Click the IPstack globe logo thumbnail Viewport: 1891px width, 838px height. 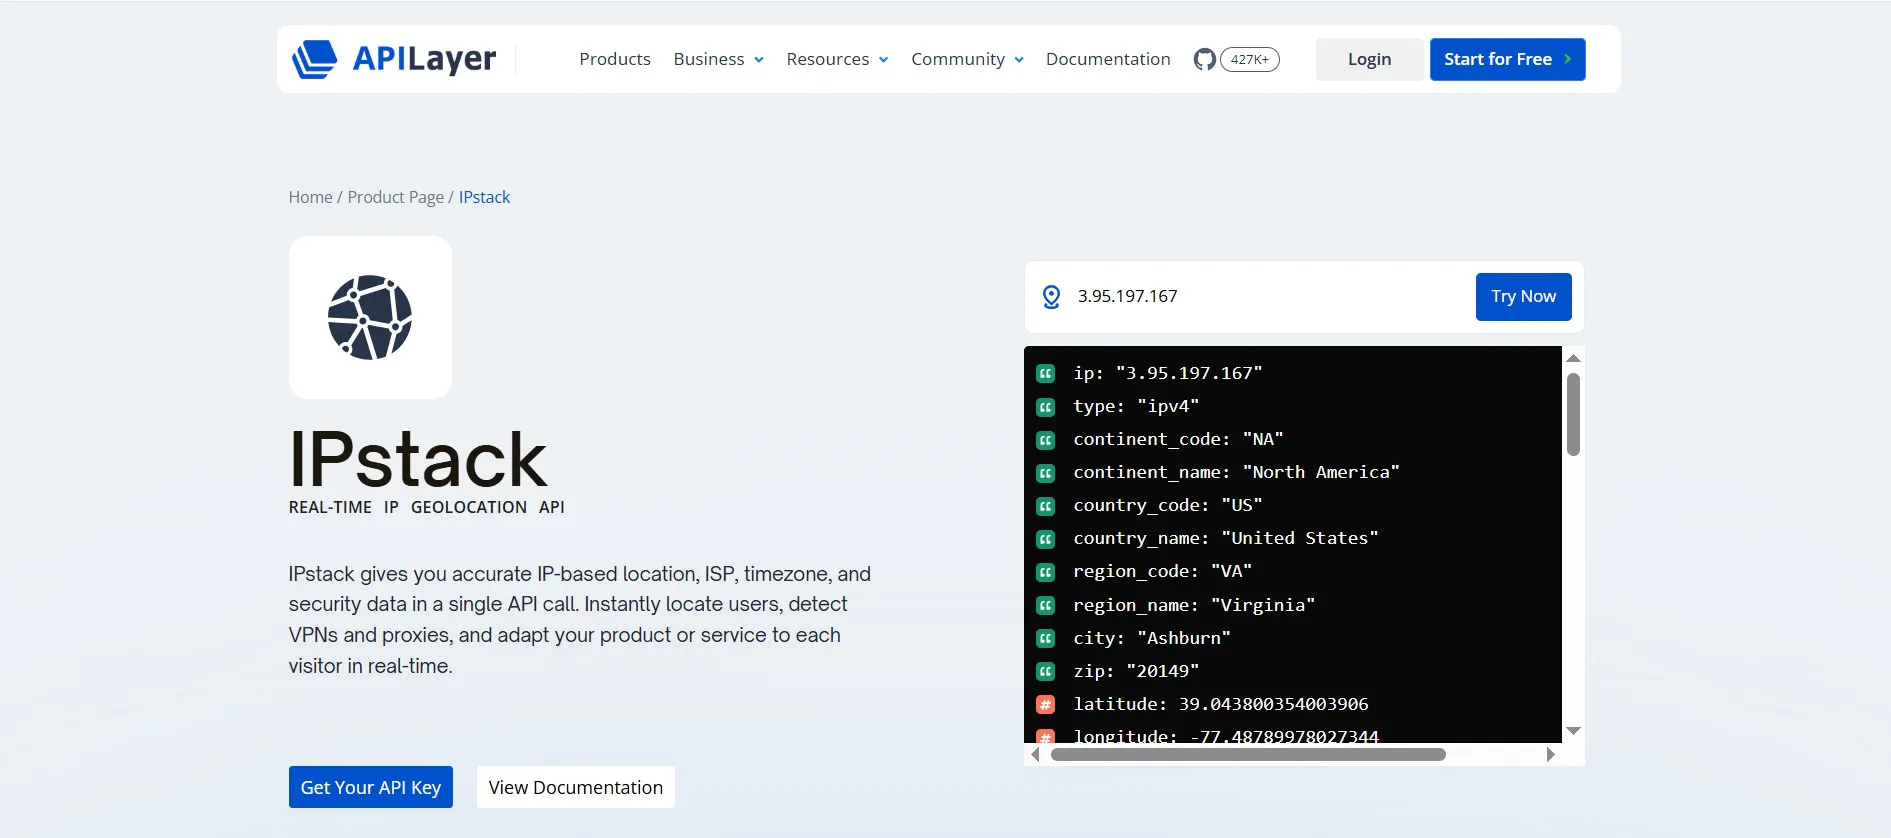pyautogui.click(x=370, y=317)
